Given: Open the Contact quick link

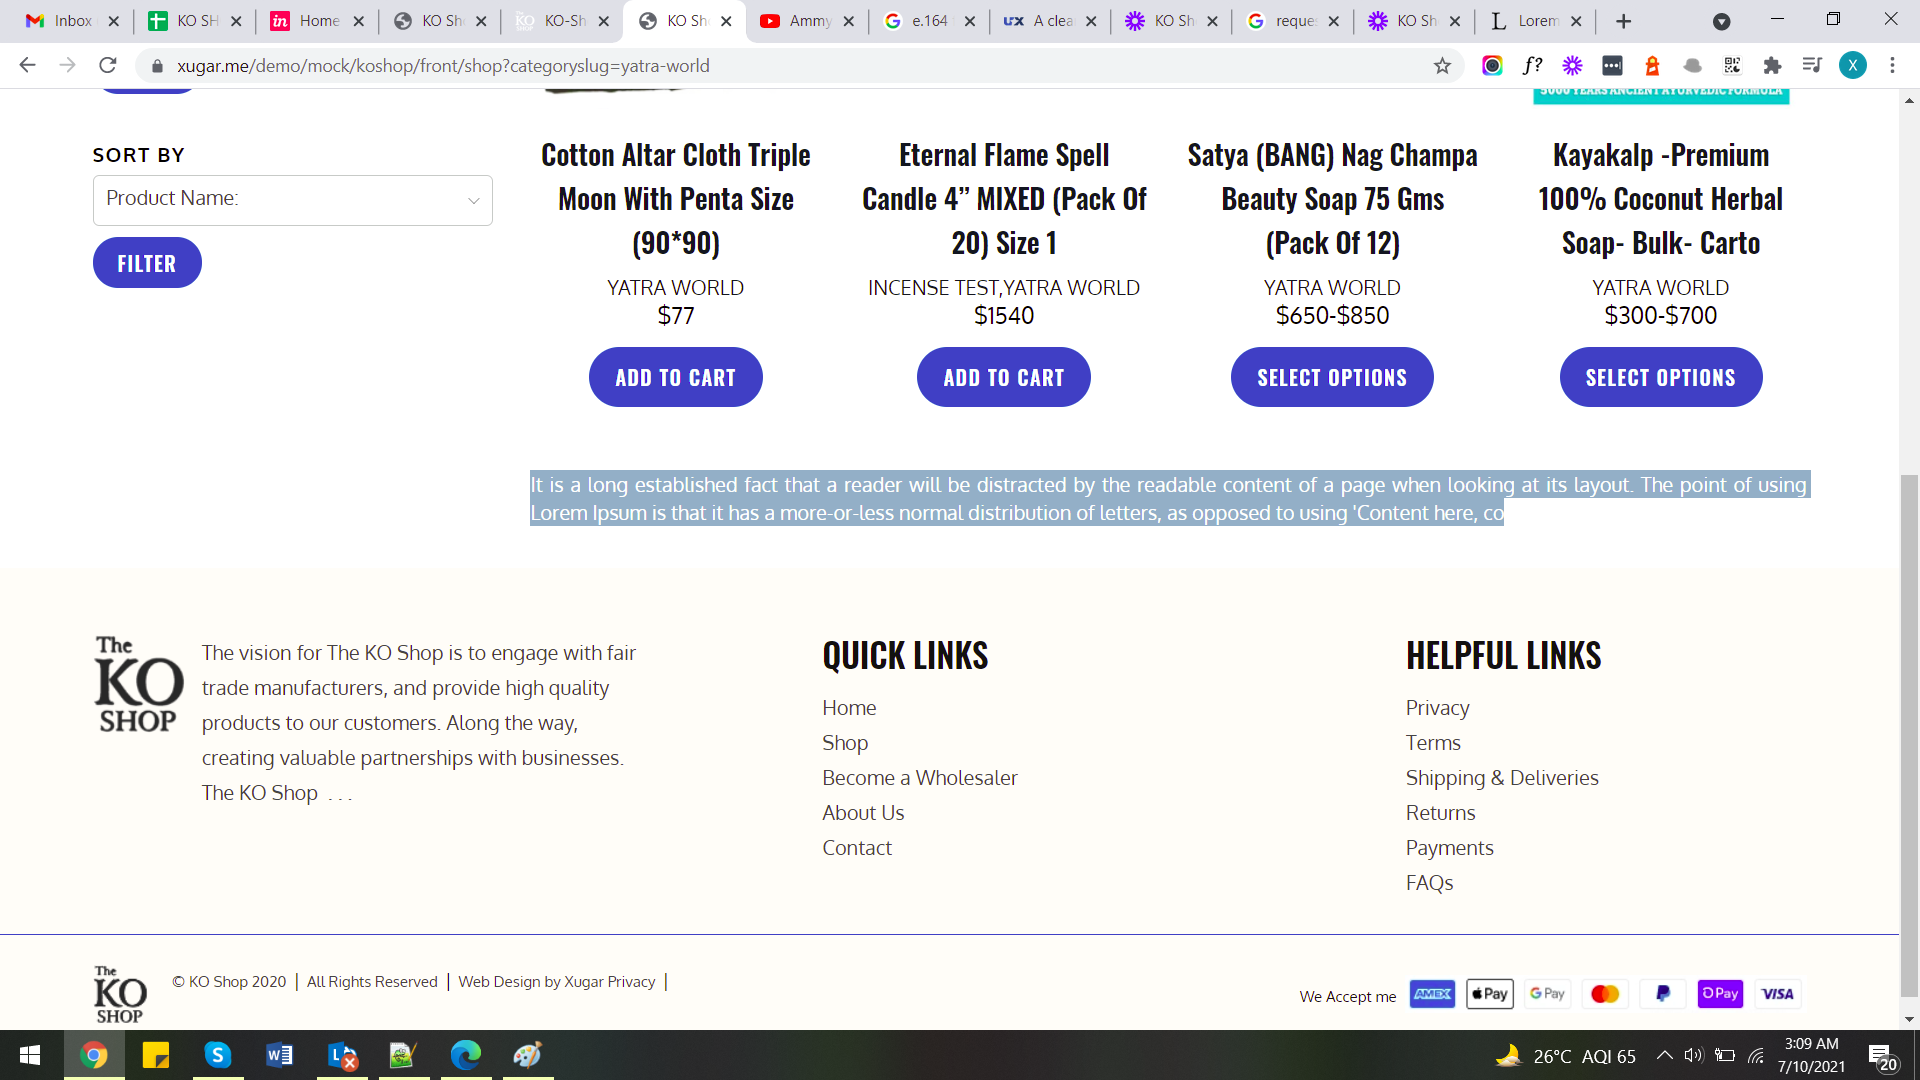Looking at the screenshot, I should click(857, 848).
